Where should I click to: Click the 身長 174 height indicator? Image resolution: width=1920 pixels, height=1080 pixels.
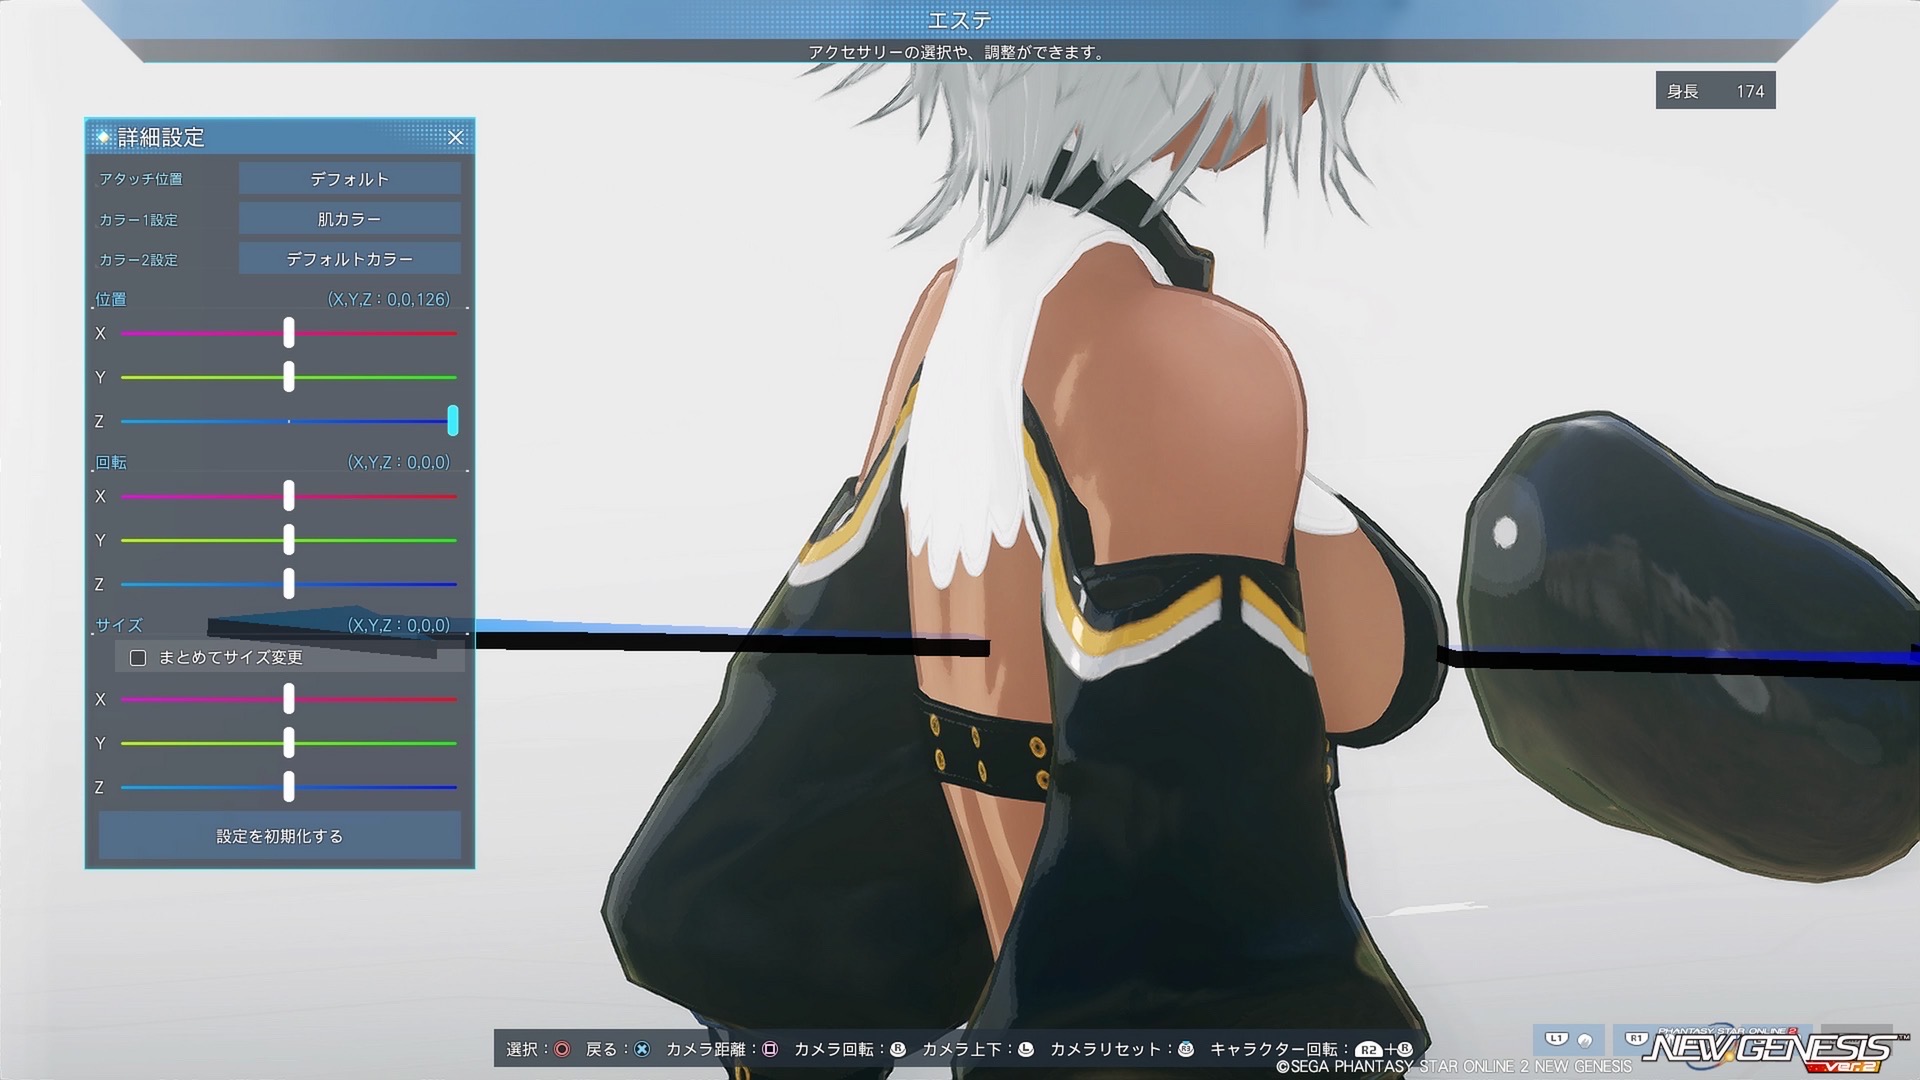pyautogui.click(x=1715, y=91)
